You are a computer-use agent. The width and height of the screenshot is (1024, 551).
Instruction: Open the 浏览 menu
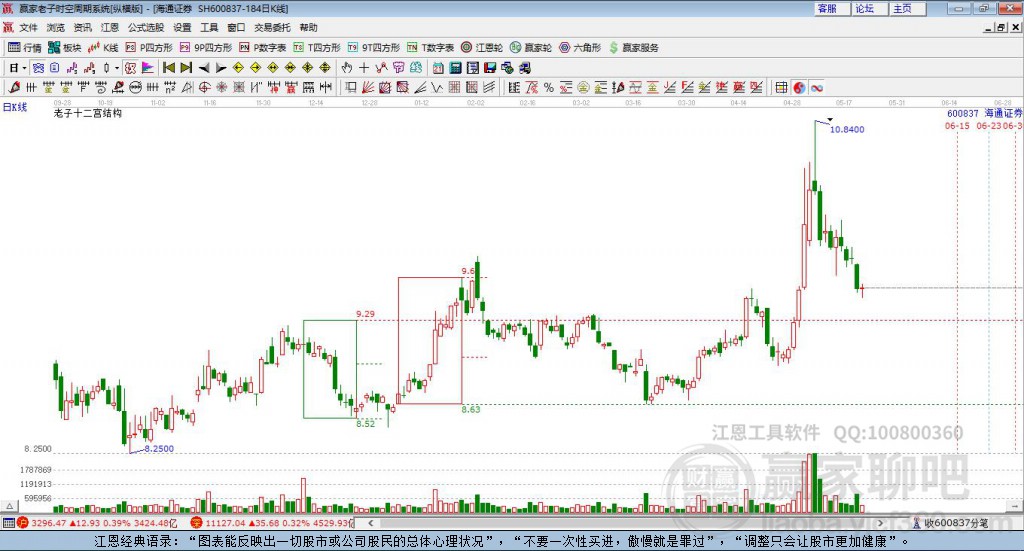[x=56, y=27]
